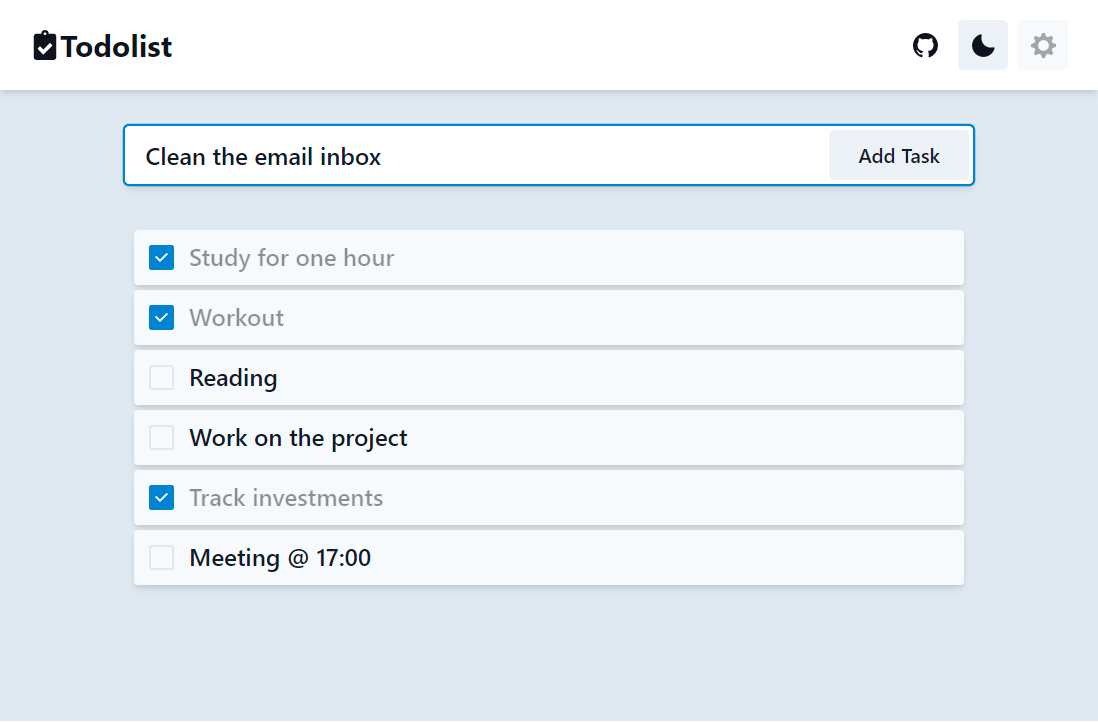Click the "Study for one hour" task text
The width and height of the screenshot is (1098, 723).
click(x=291, y=258)
